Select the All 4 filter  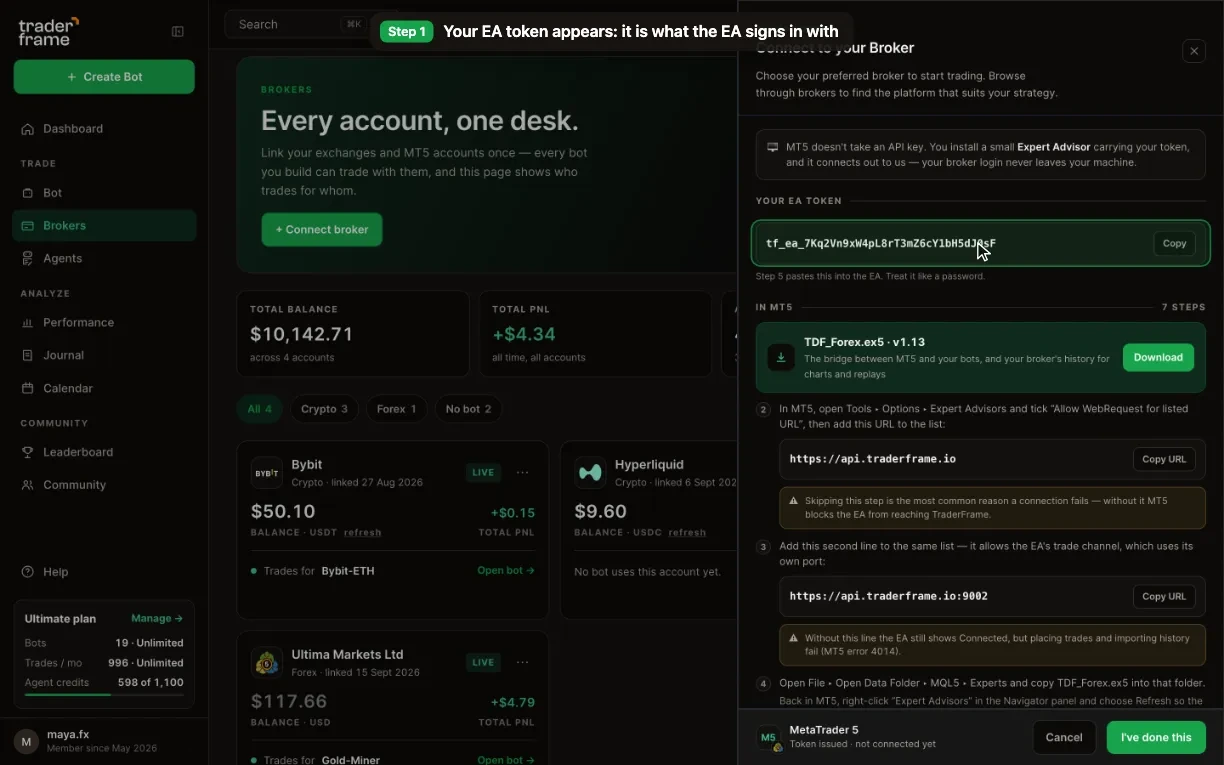point(260,409)
